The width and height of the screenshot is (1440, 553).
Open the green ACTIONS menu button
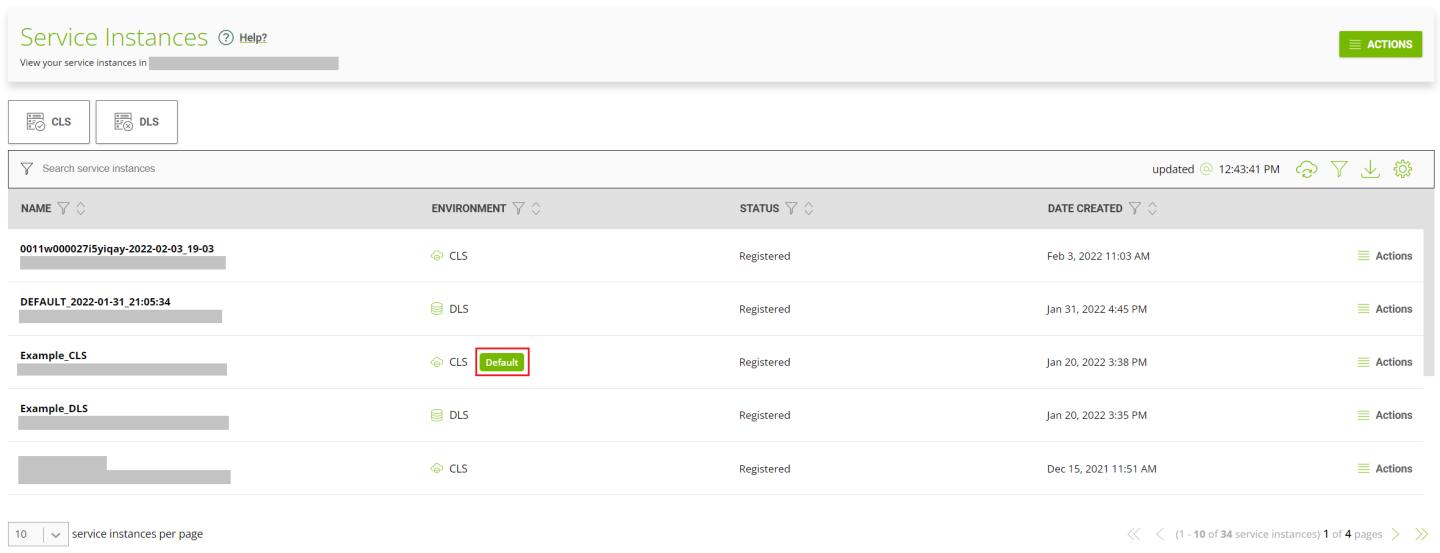click(1380, 44)
